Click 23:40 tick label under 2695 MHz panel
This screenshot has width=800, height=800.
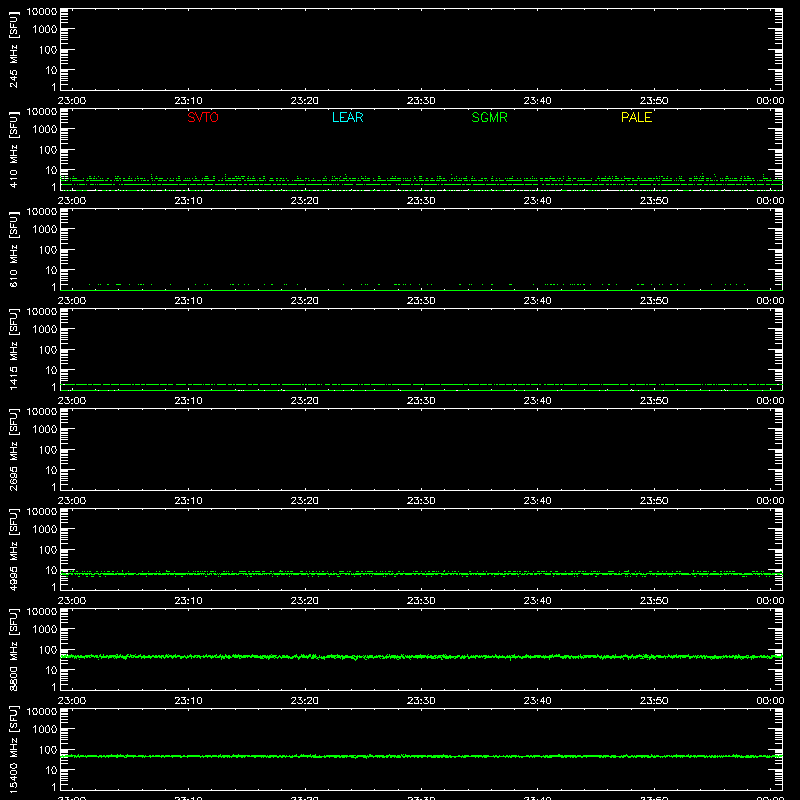coord(537,501)
